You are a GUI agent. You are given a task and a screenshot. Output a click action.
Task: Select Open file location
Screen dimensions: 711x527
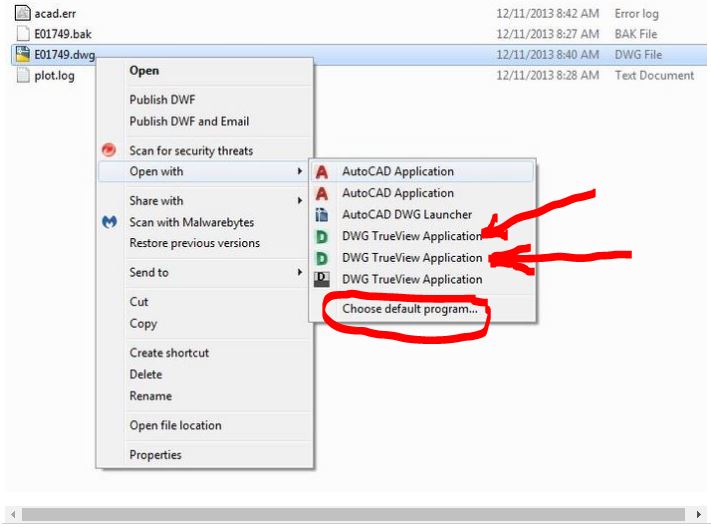(x=175, y=425)
